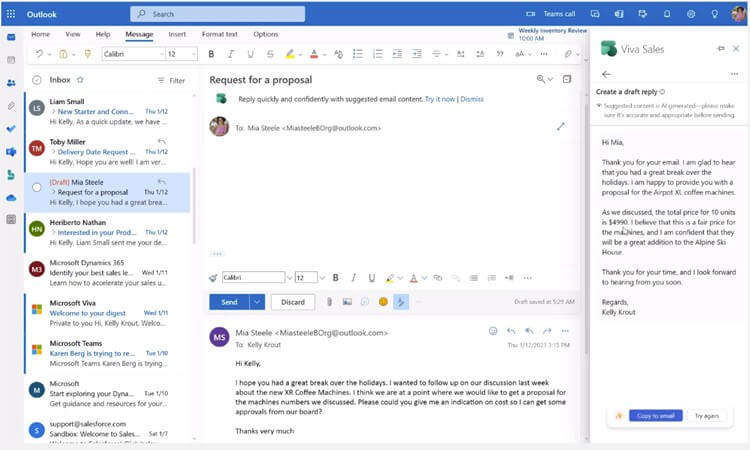Switch to the Insert tab
The height and width of the screenshot is (450, 750).
tap(177, 34)
